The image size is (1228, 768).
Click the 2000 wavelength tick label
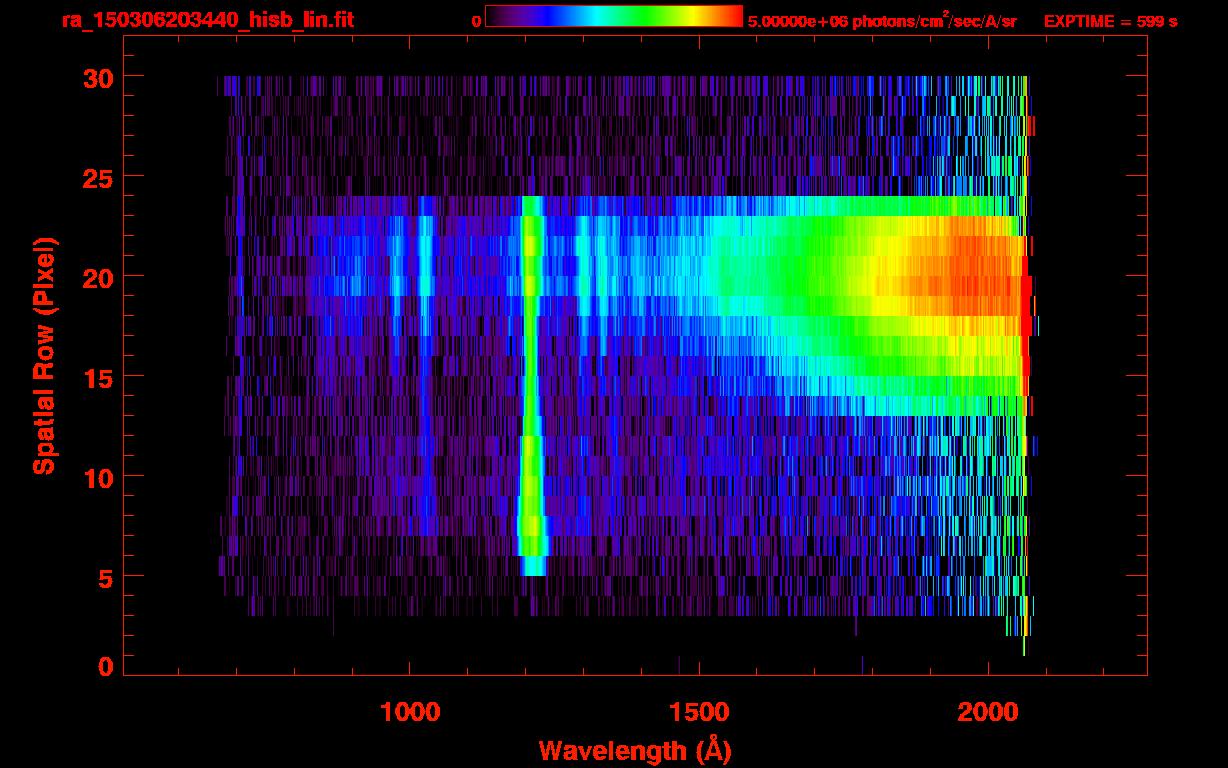988,712
